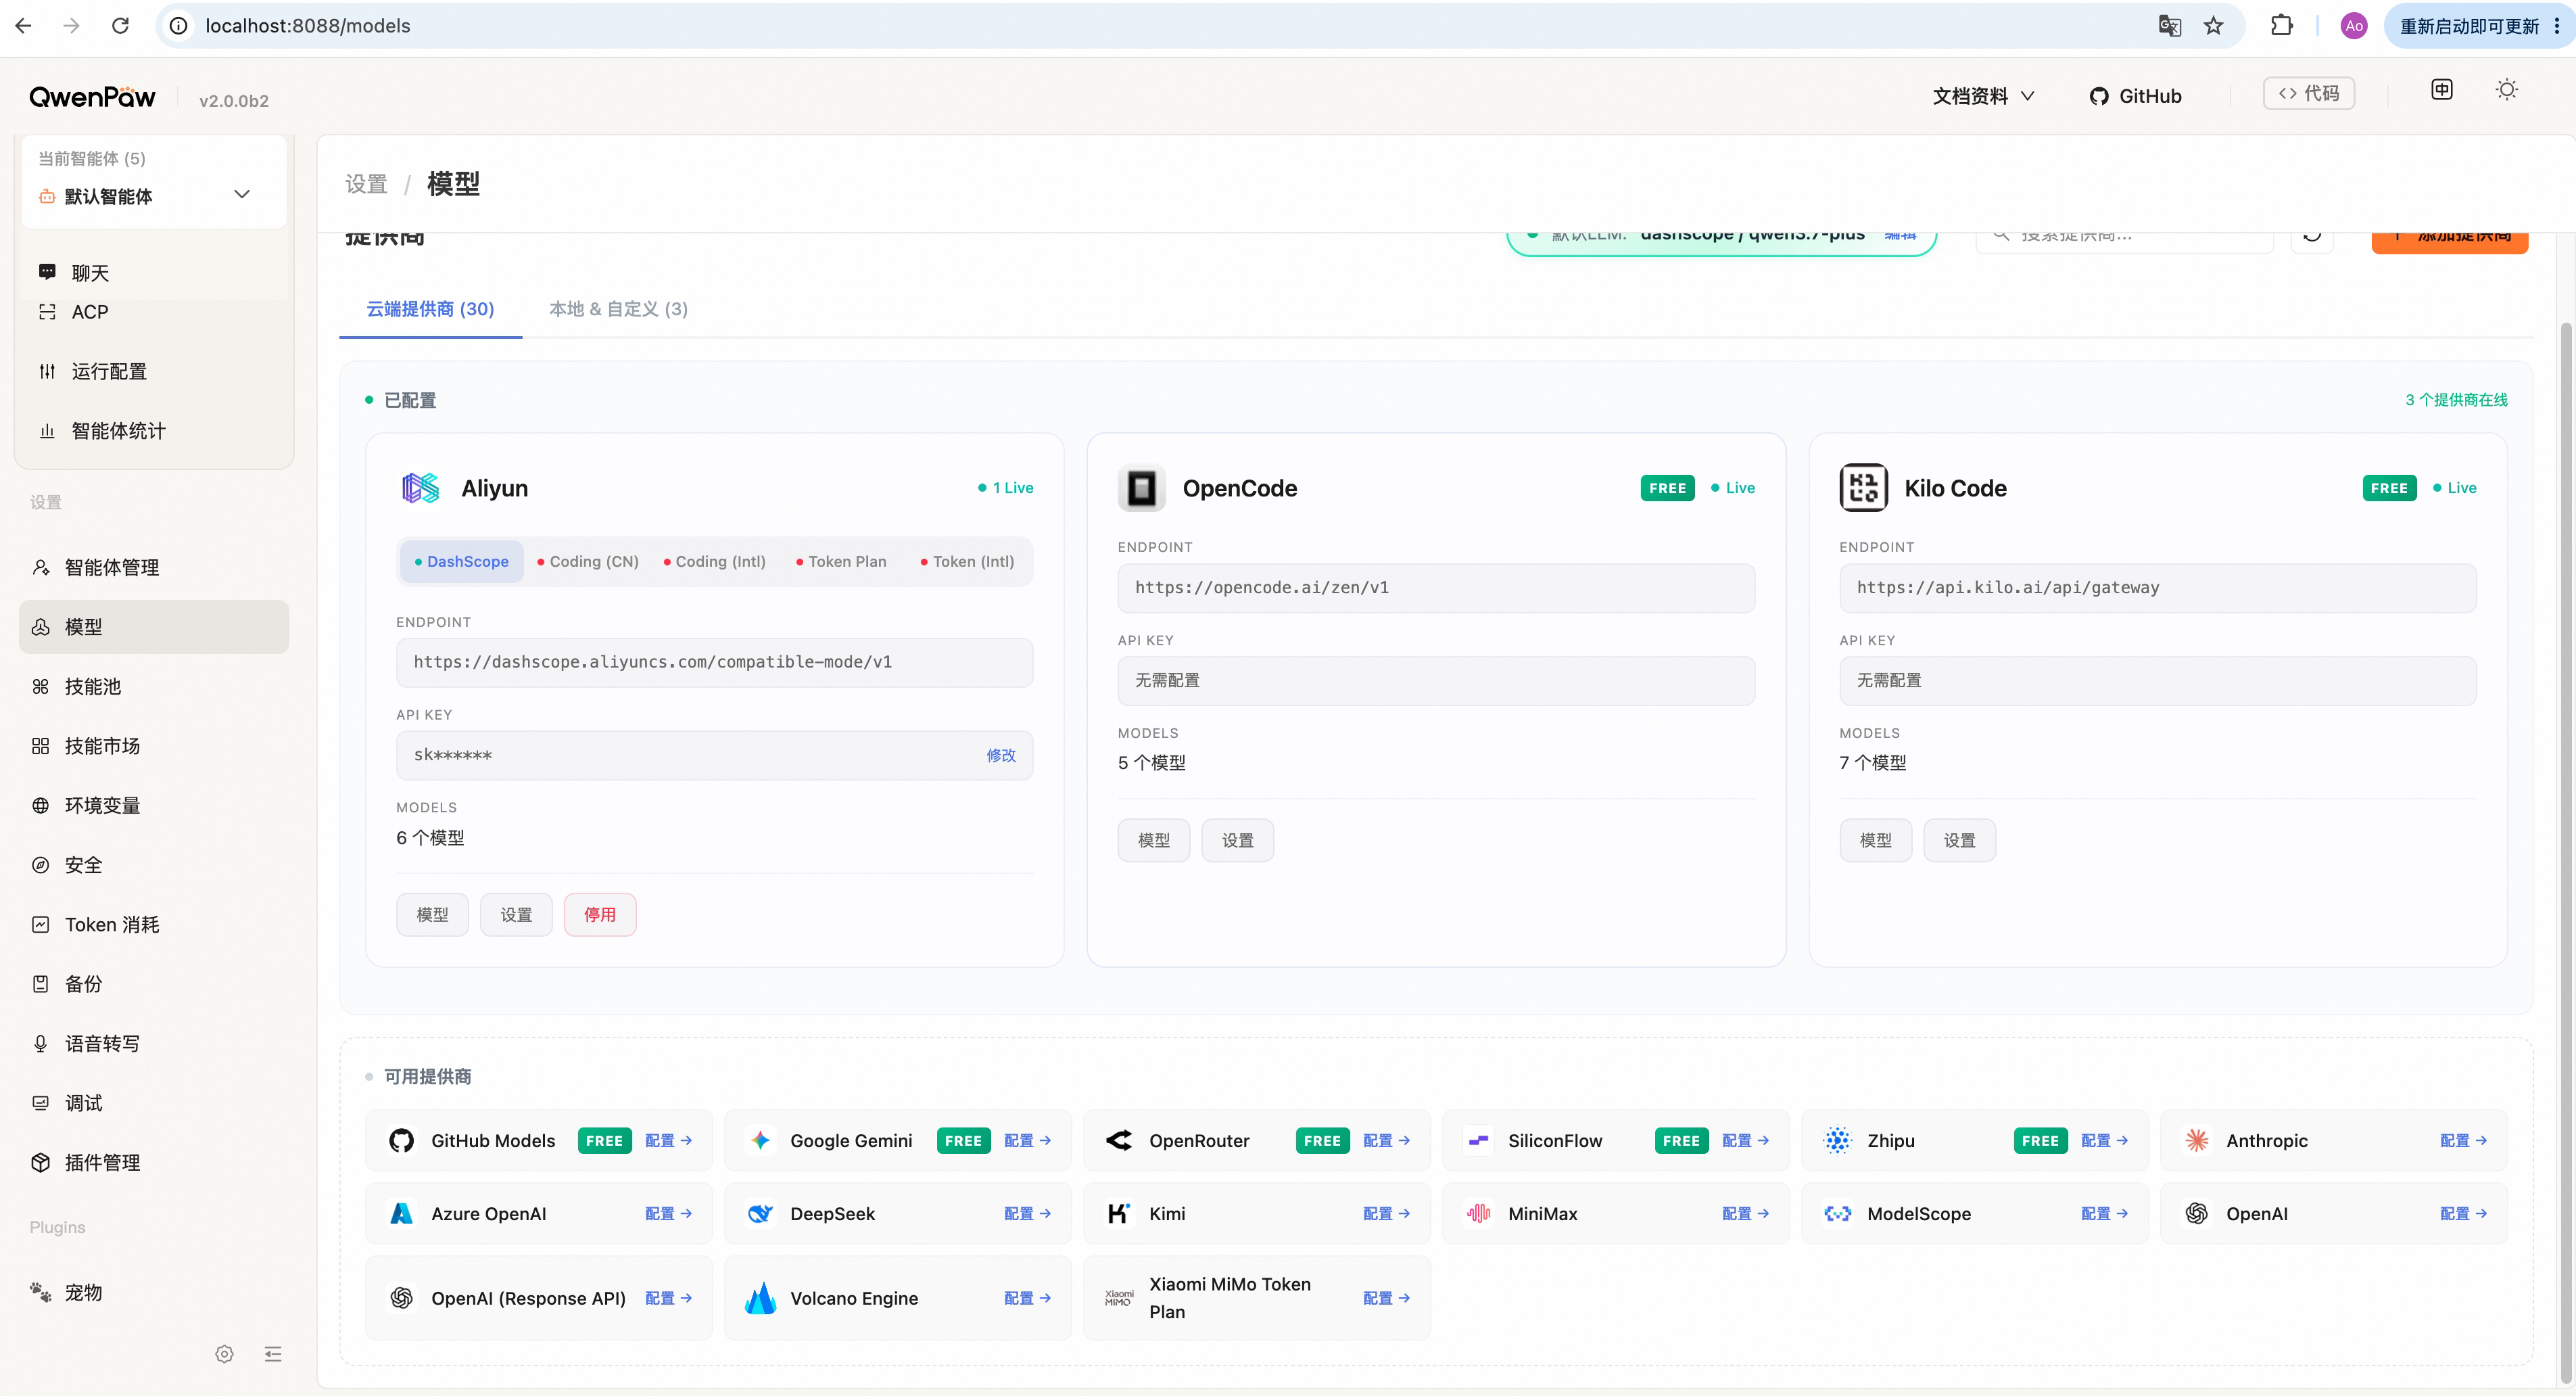This screenshot has height=1396, width=2576.
Task: Open the browser extensions puzzle icon
Action: point(2281,26)
